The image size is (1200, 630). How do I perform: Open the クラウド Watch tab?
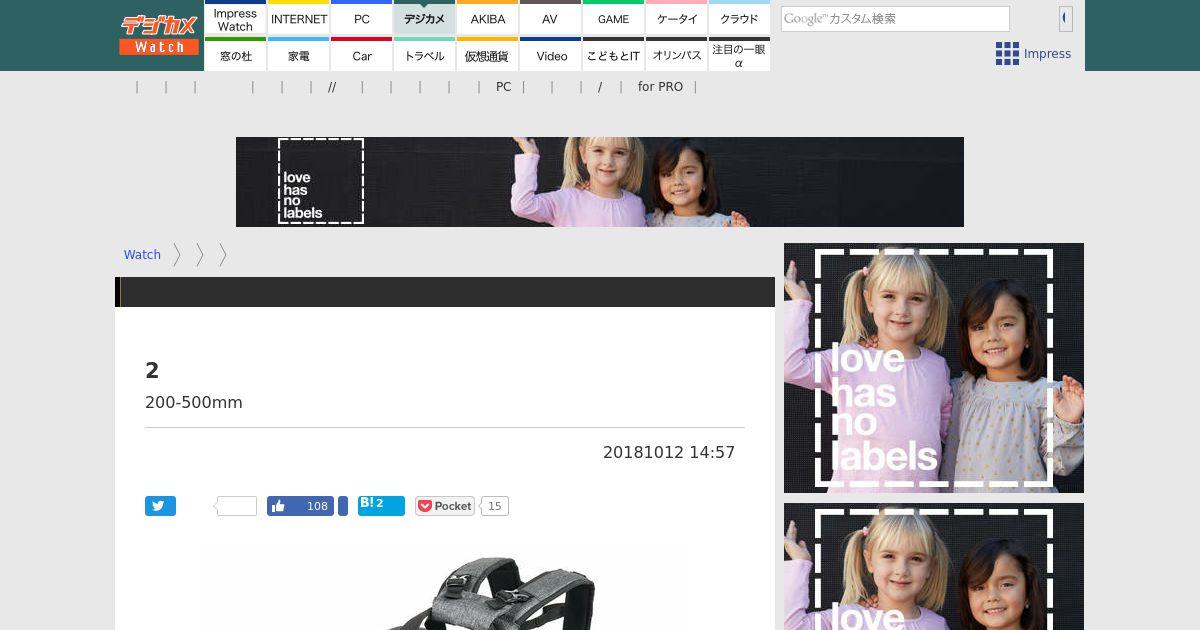[739, 19]
